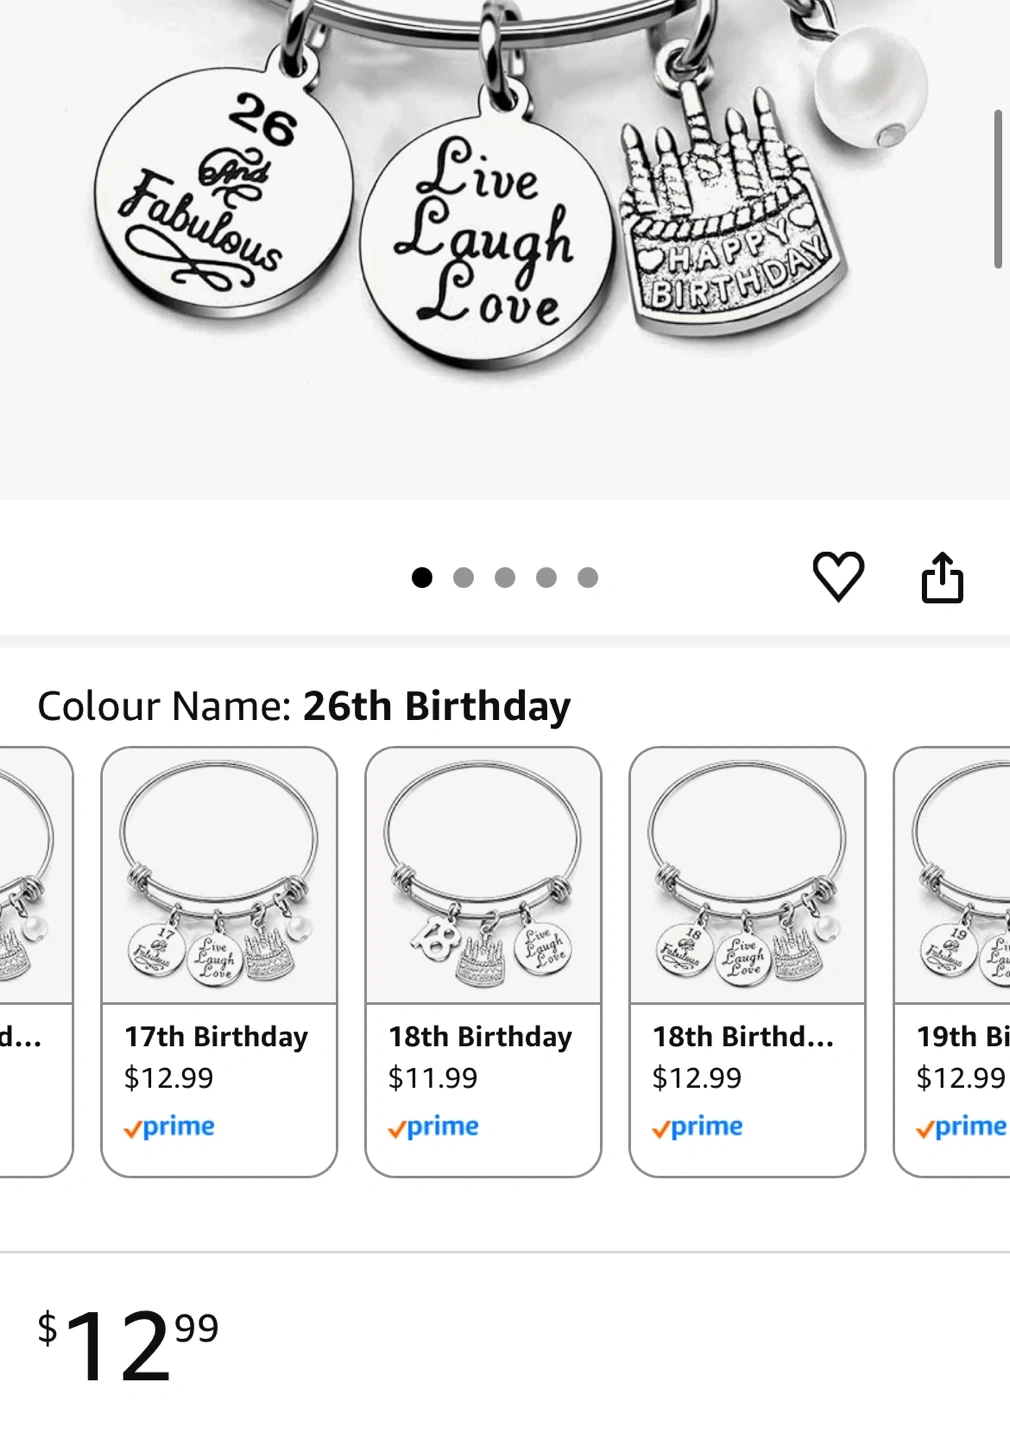Tap the heart wishlist icon
This screenshot has height=1440, width=1010.
pyautogui.click(x=838, y=577)
